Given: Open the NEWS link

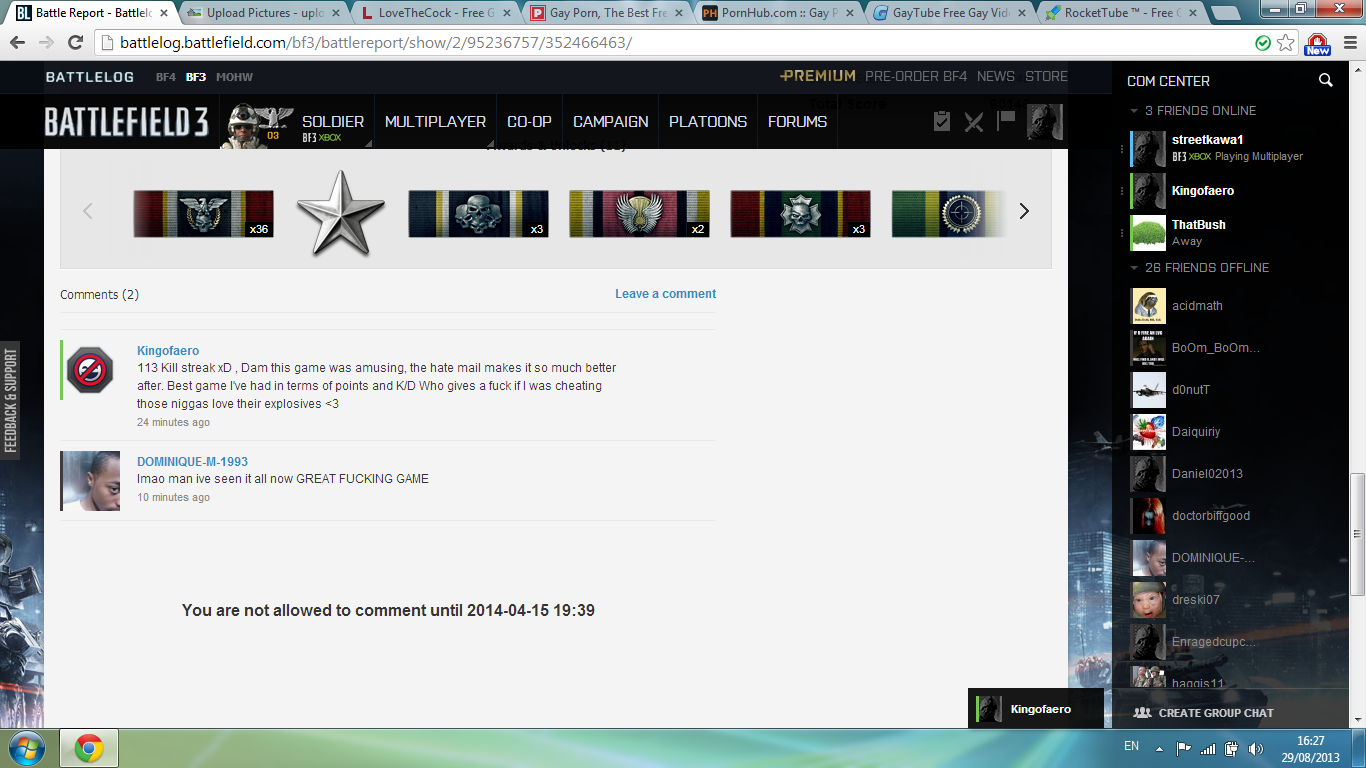Looking at the screenshot, I should (x=995, y=76).
